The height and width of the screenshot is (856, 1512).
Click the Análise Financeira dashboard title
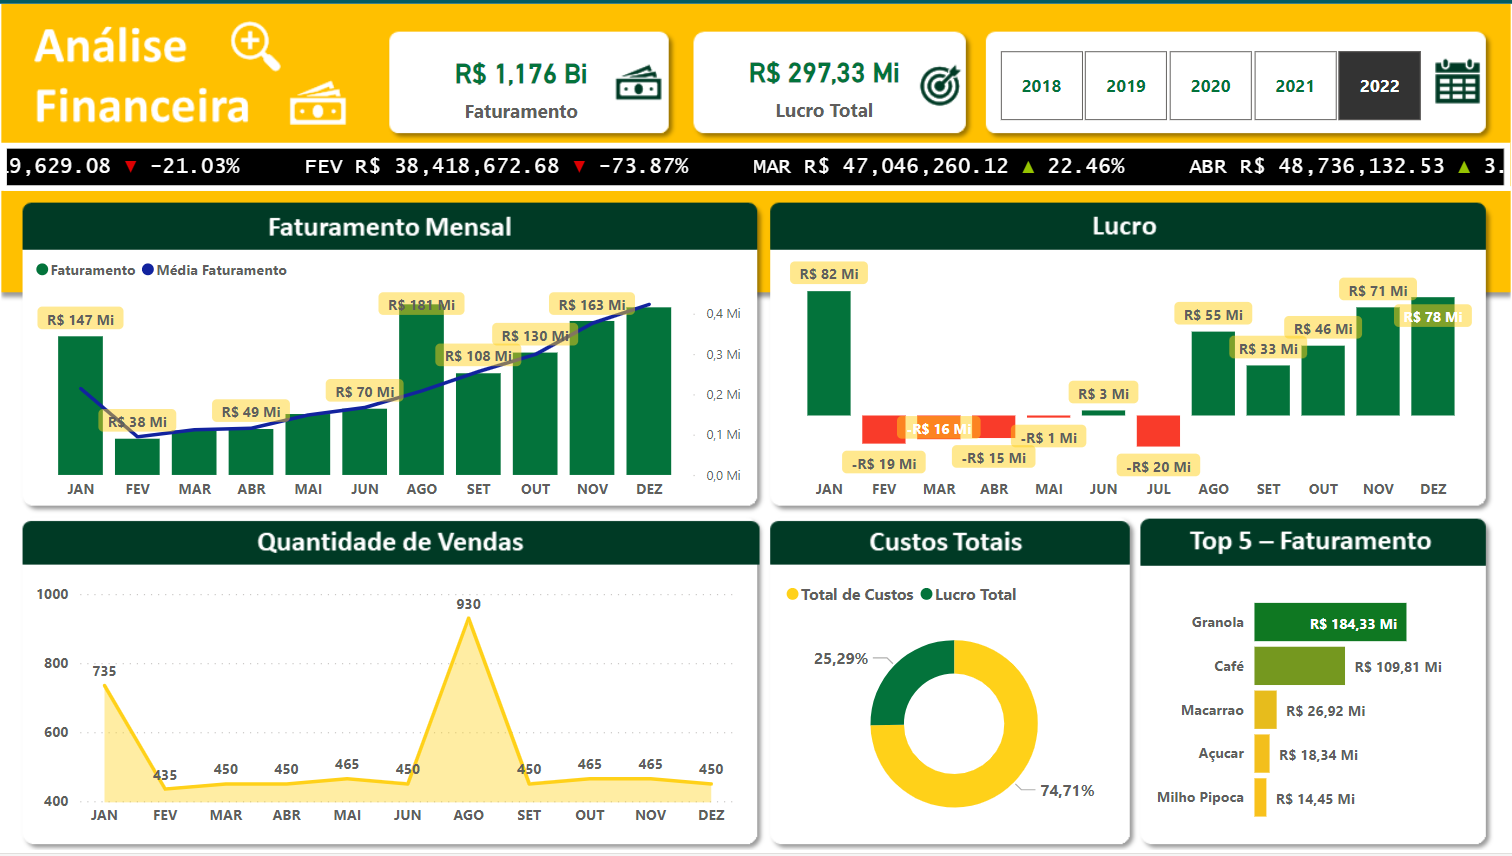141,76
